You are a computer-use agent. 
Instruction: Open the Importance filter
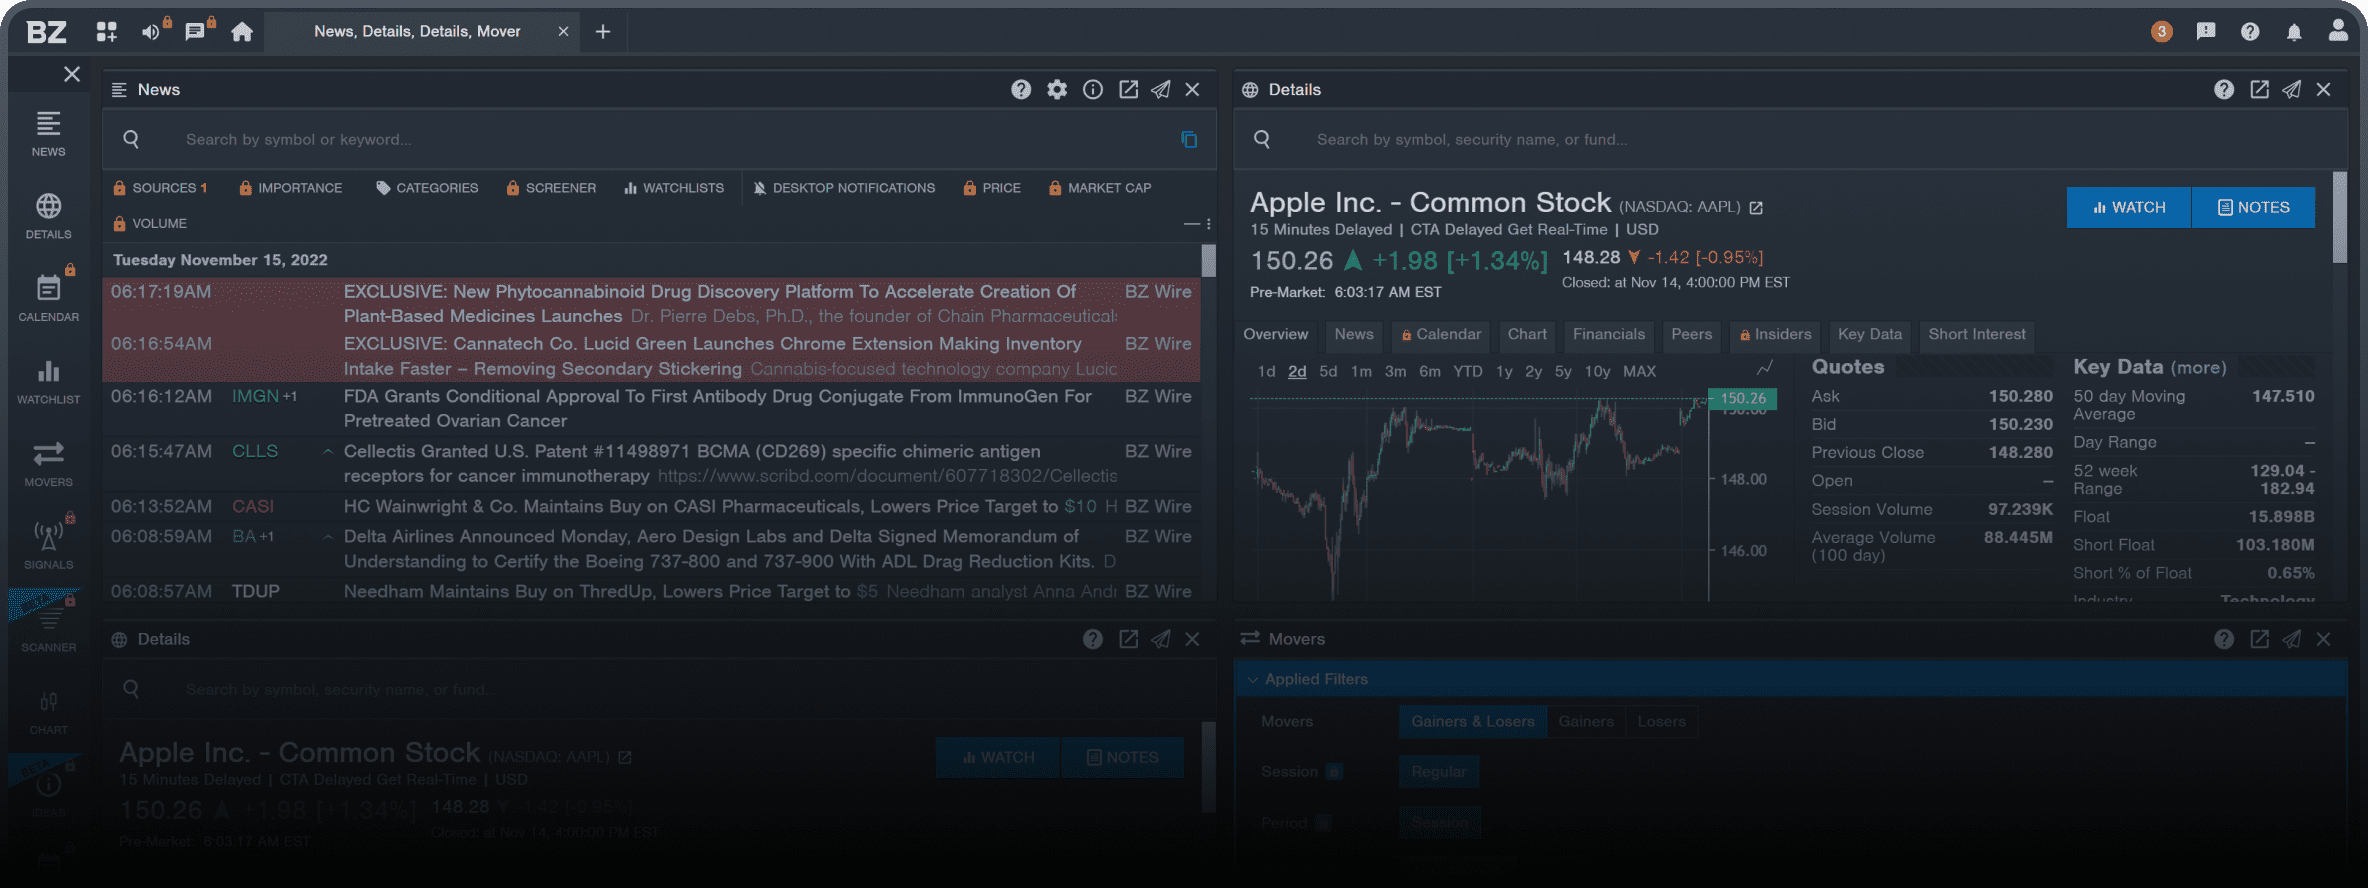pyautogui.click(x=291, y=188)
